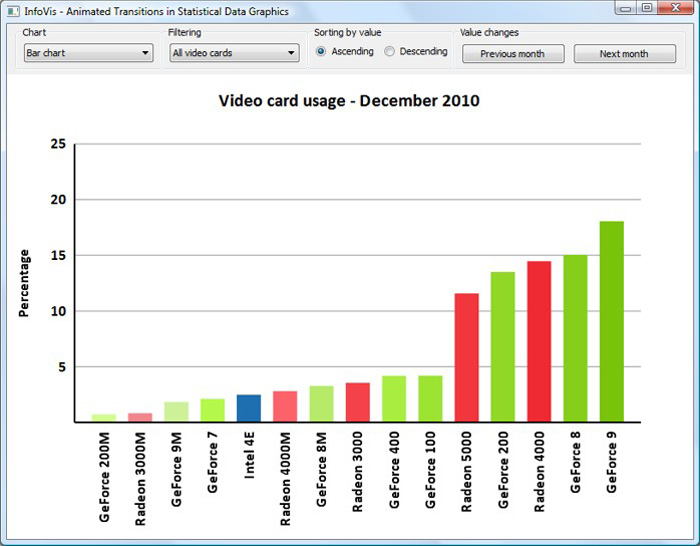Click the GeForce 200M bar
This screenshot has height=546, width=700.
(x=104, y=418)
